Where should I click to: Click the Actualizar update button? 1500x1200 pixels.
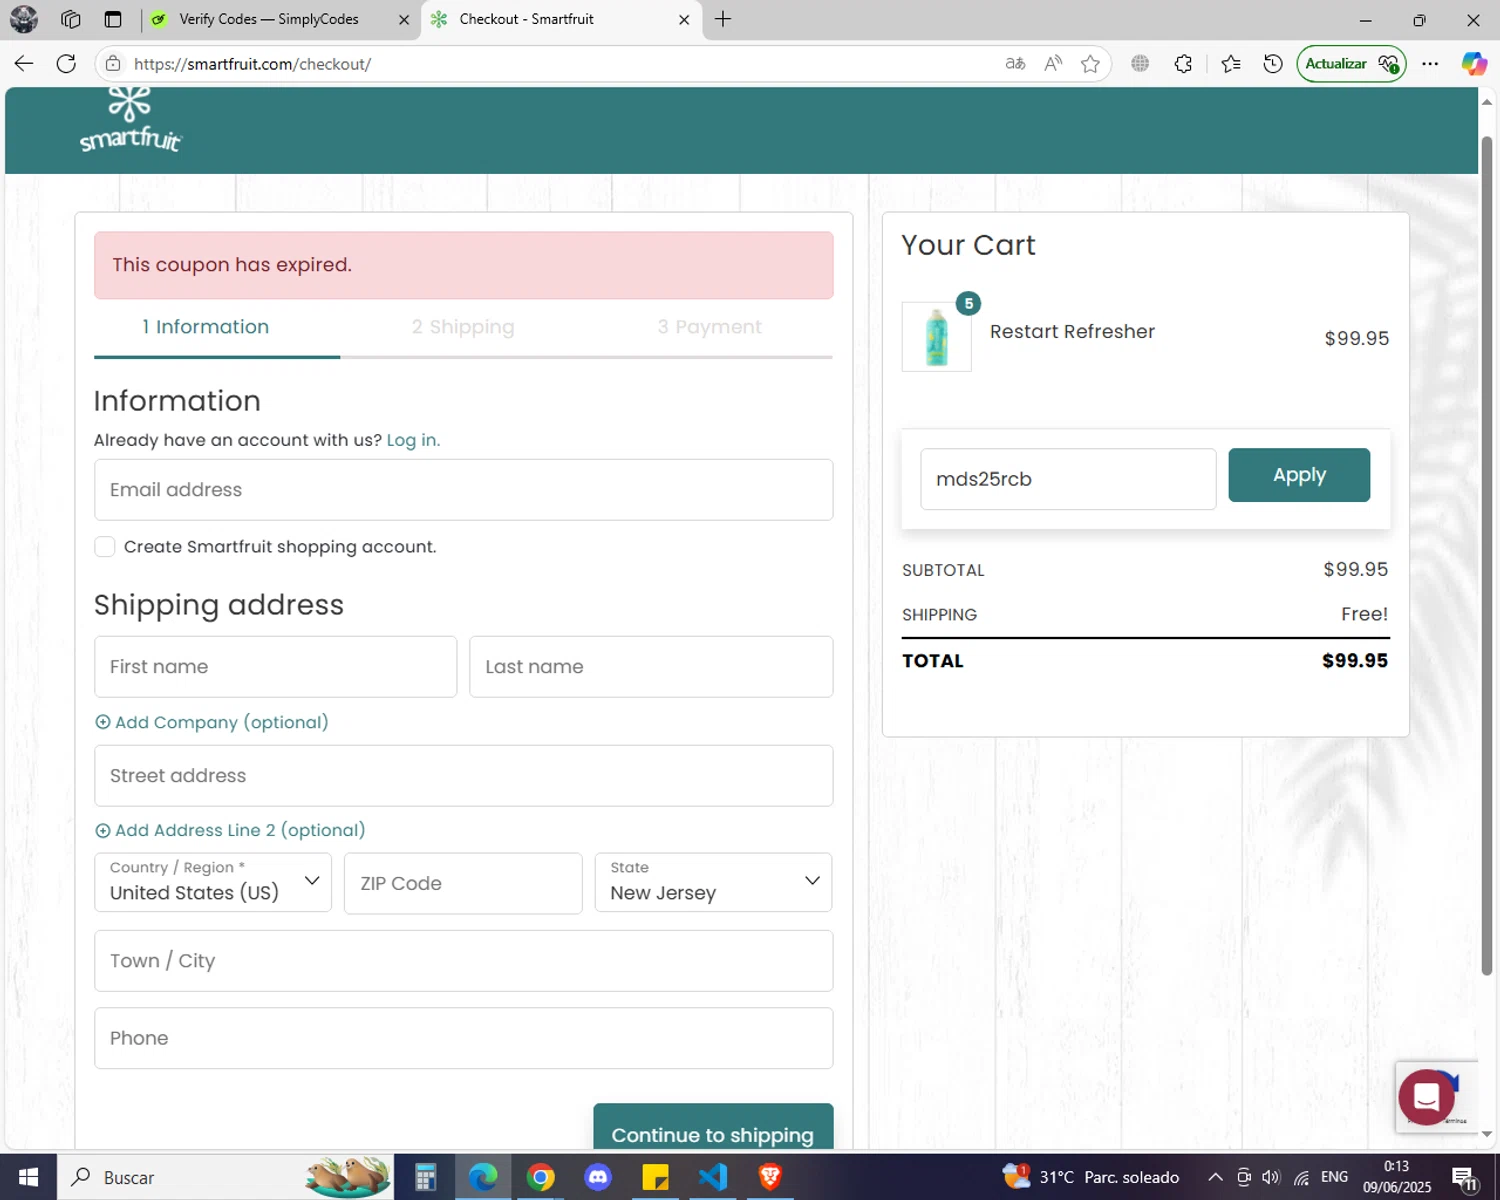pyautogui.click(x=1351, y=64)
